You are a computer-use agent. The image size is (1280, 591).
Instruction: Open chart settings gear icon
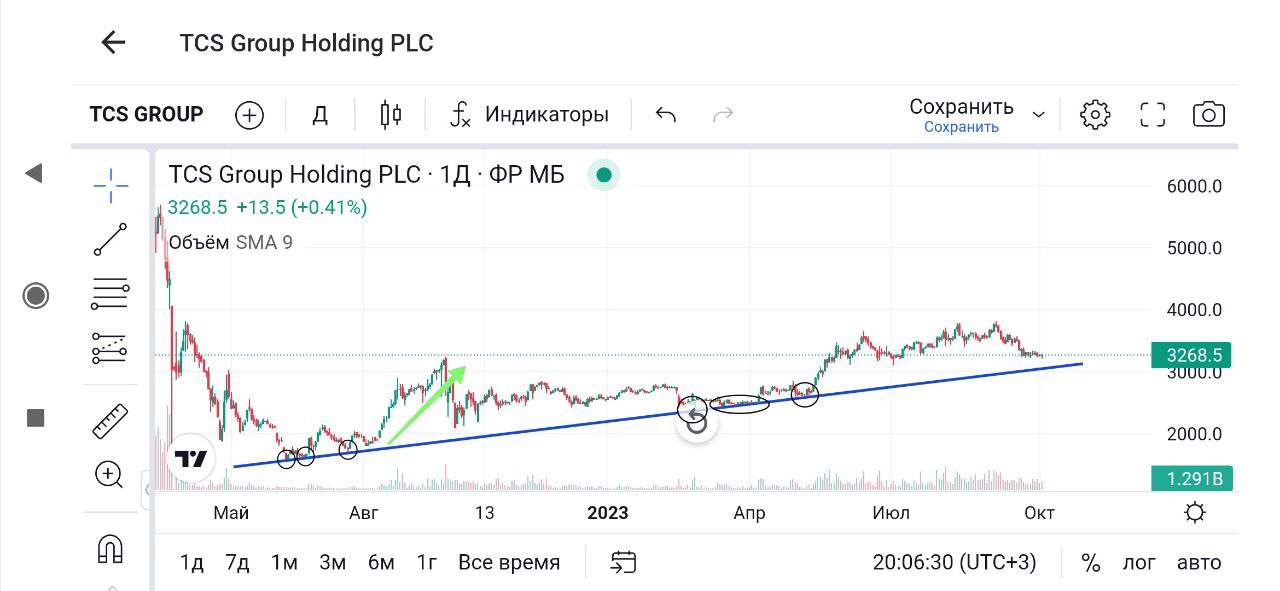pos(1095,114)
